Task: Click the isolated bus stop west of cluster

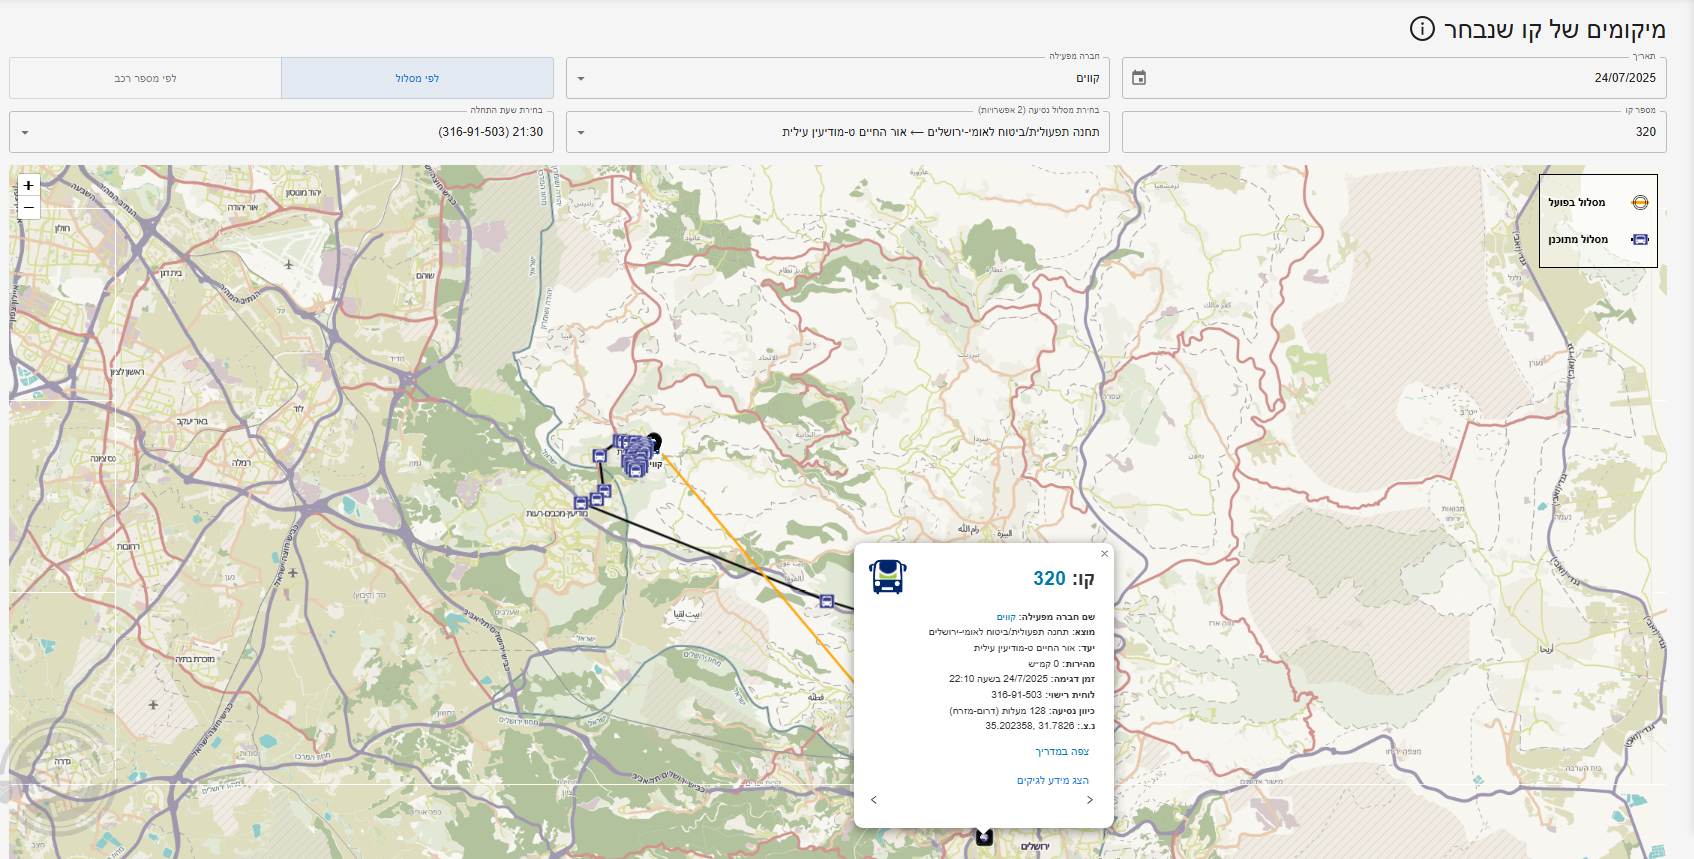Action: [x=600, y=456]
